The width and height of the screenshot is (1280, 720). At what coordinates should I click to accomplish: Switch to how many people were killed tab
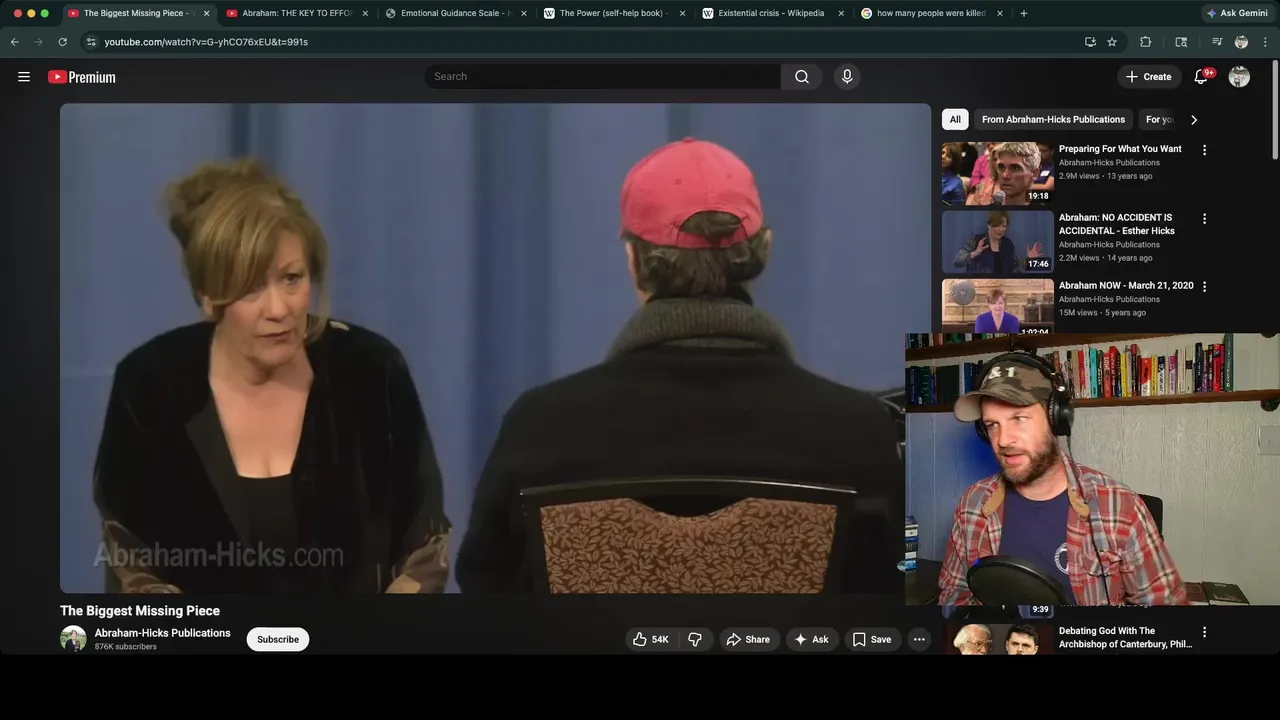(x=931, y=13)
